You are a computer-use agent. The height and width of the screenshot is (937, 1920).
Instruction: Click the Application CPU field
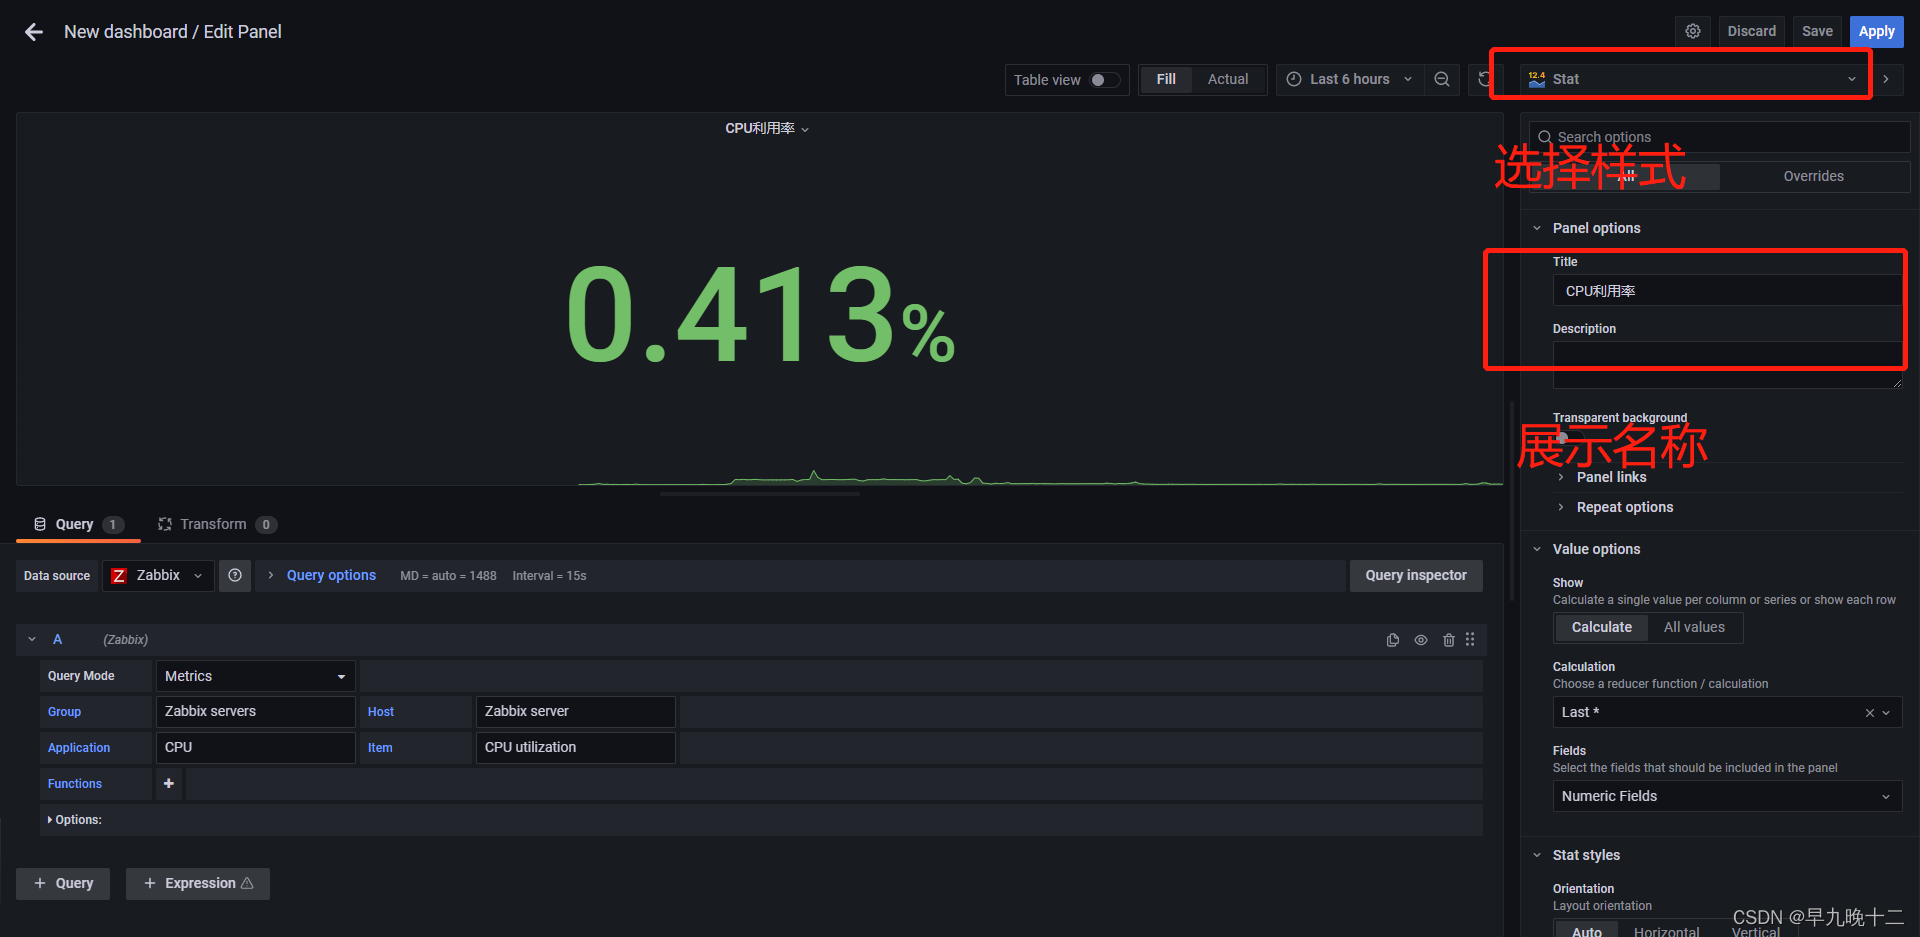click(x=255, y=747)
